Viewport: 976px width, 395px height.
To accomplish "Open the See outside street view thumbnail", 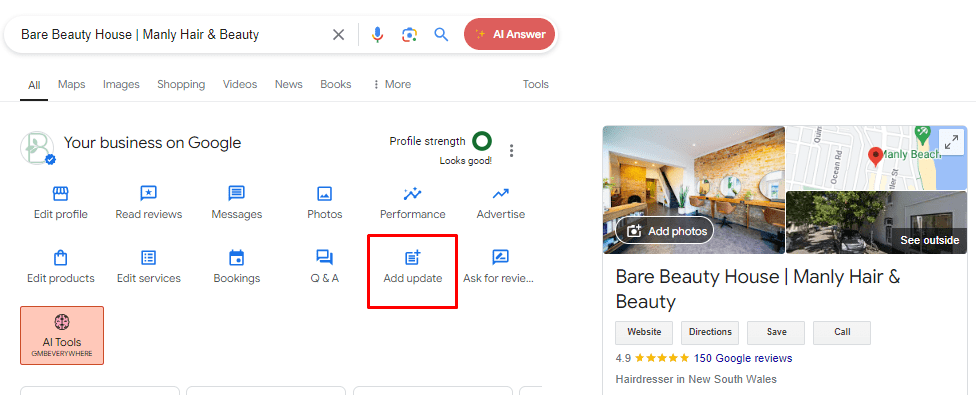I will pos(876,223).
